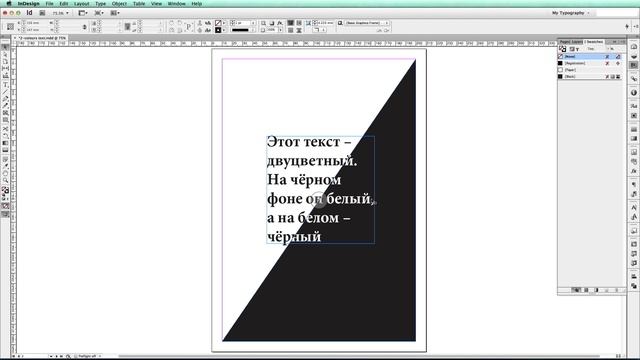
Task: Pick the Selection tool arrow
Action: 5,47
